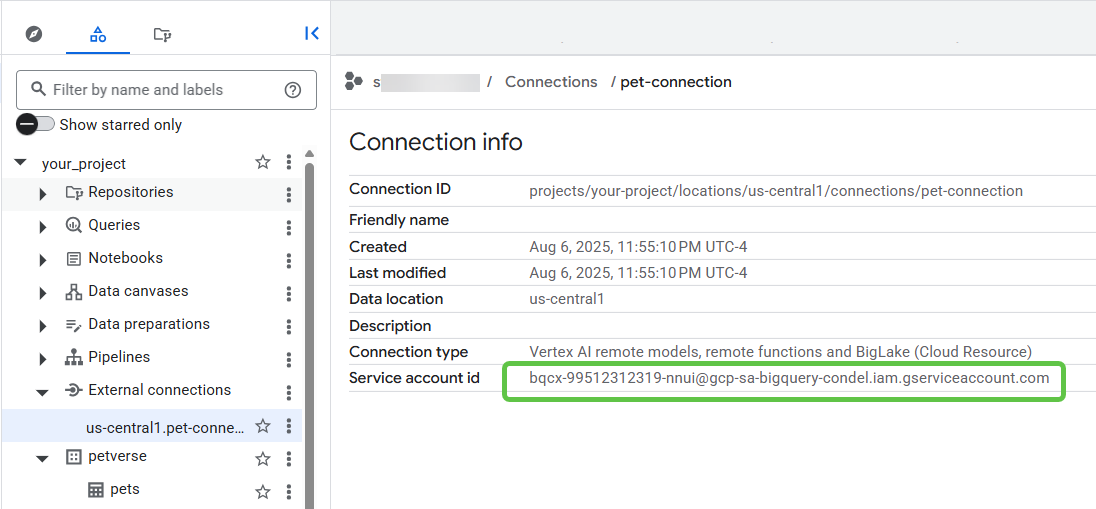Click the Repositories tree label

click(x=131, y=192)
